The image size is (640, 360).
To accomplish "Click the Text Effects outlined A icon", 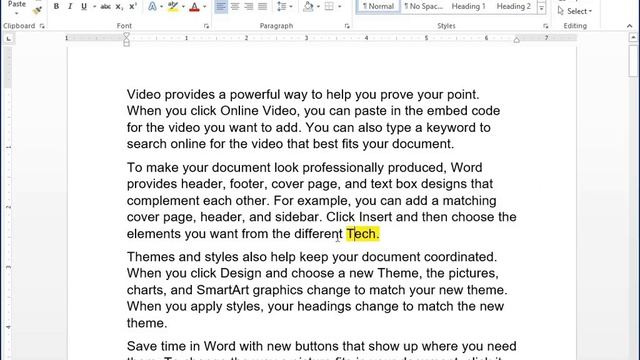I will (x=152, y=6).
